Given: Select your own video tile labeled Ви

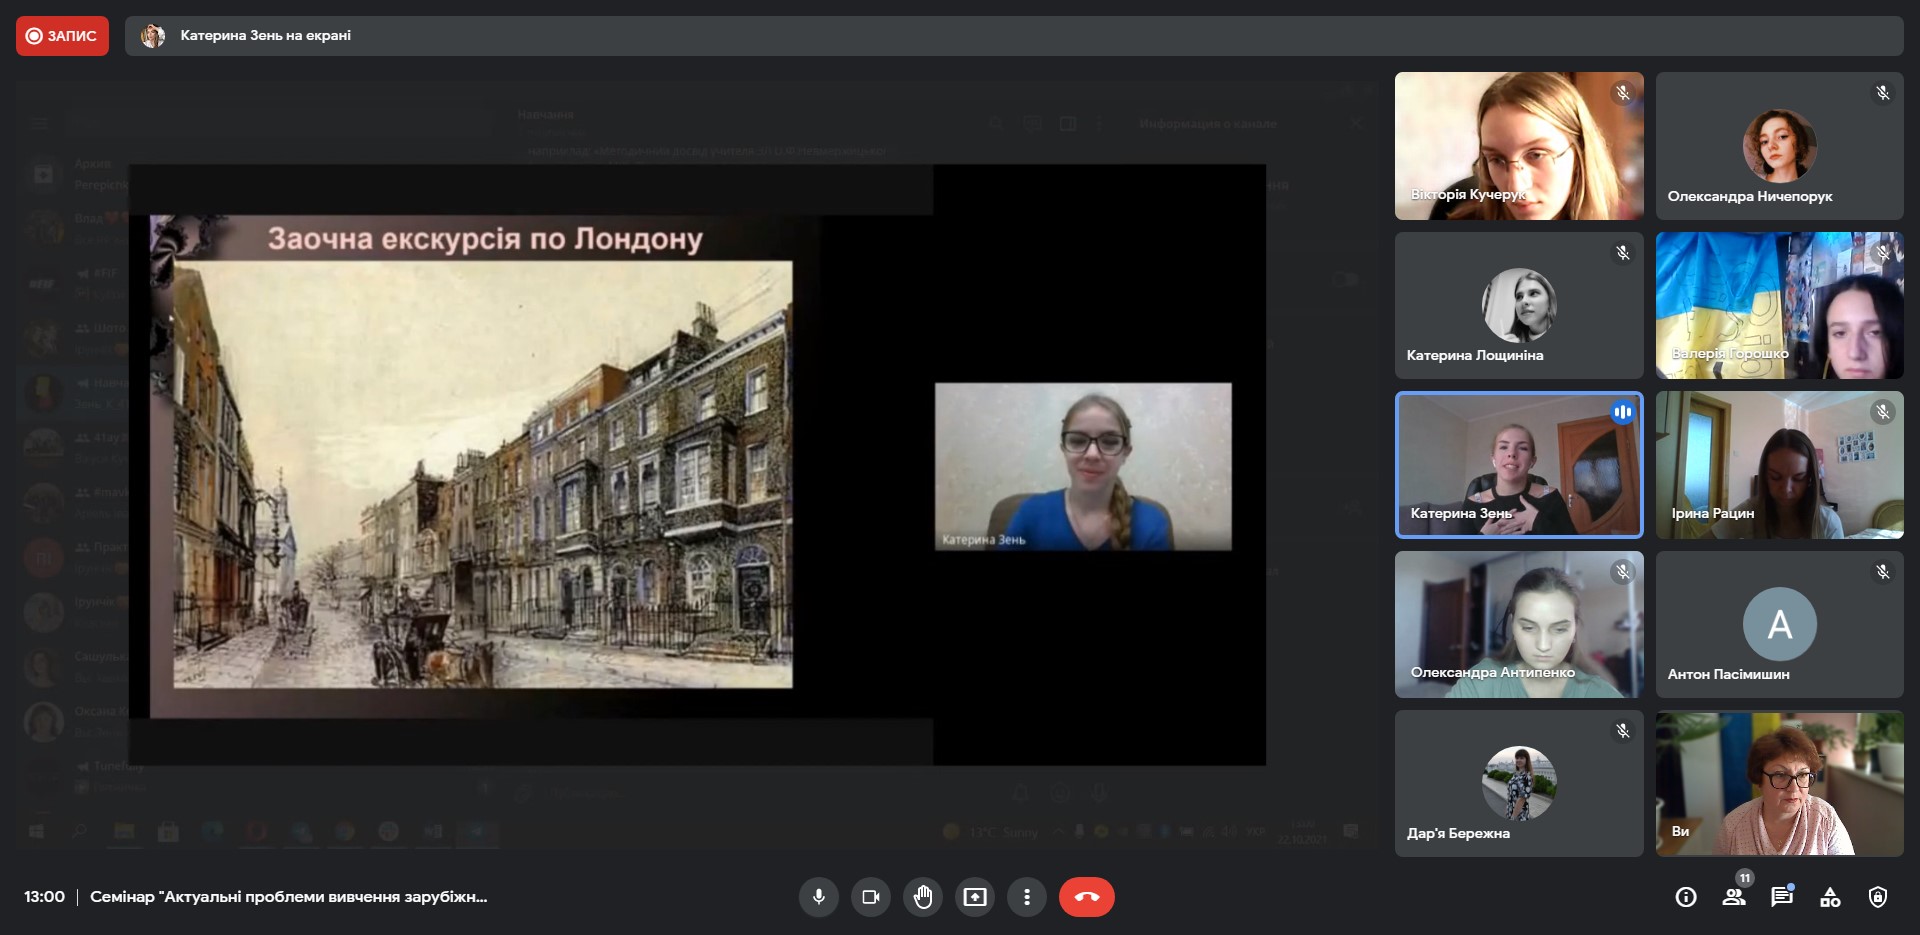Looking at the screenshot, I should click(1780, 783).
